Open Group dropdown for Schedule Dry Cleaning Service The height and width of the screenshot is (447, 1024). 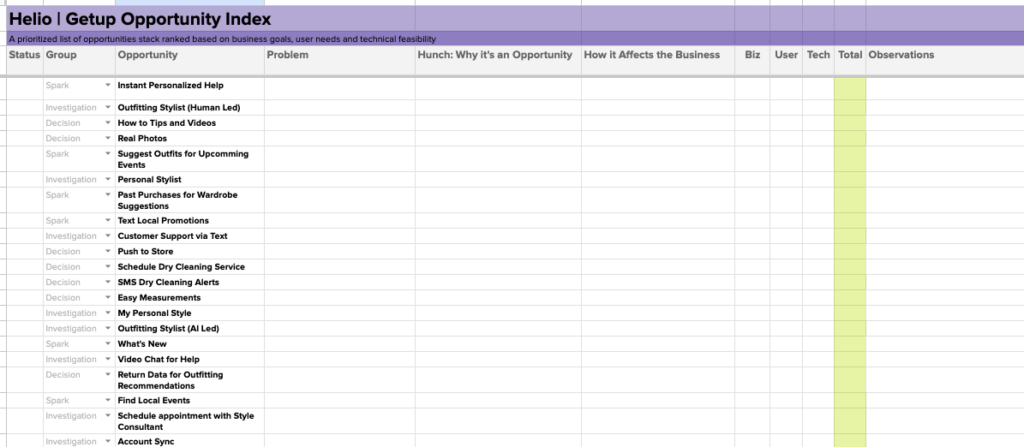[108, 267]
